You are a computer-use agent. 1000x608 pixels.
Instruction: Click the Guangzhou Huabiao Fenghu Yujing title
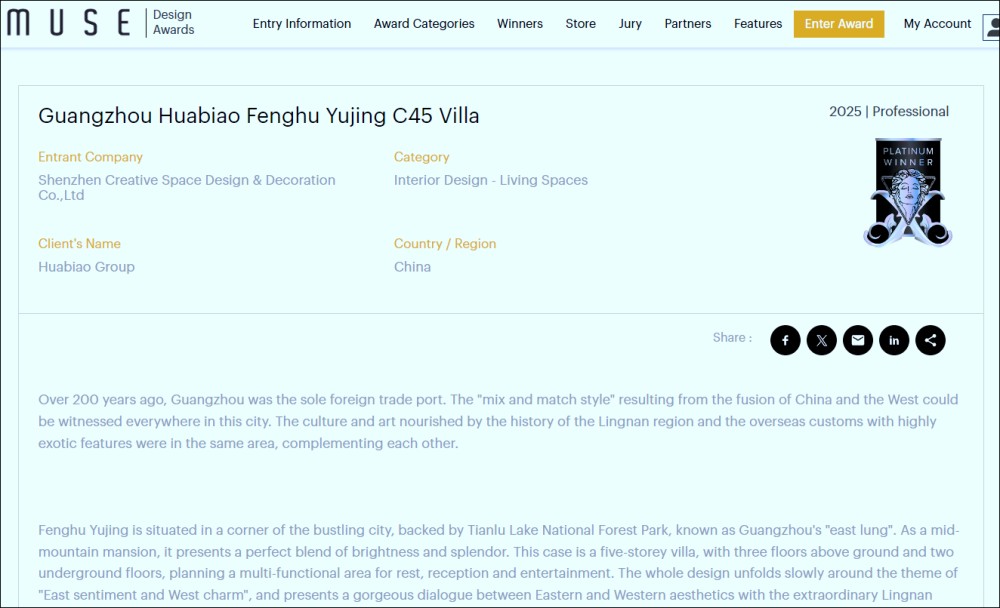259,116
